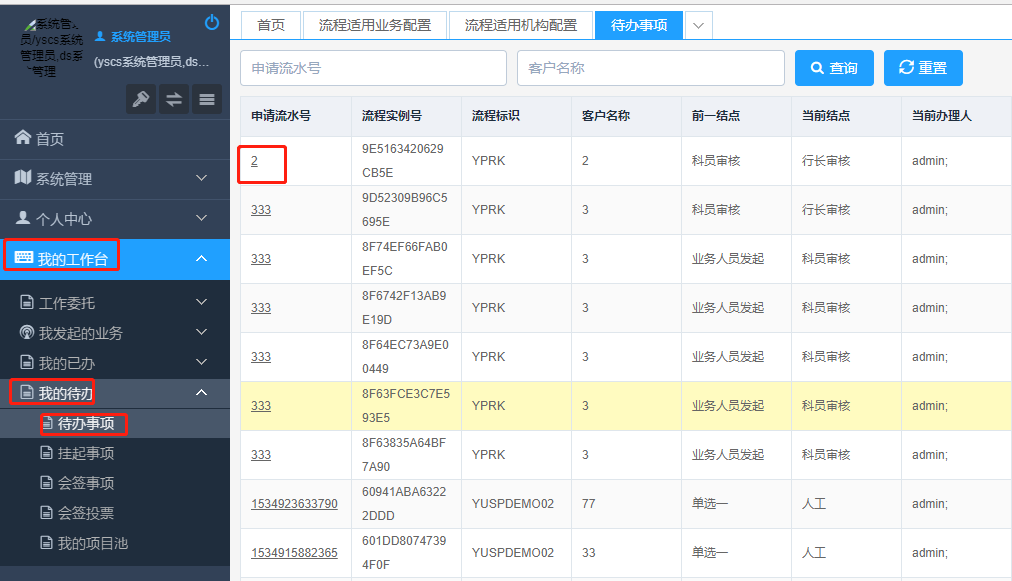The width and height of the screenshot is (1012, 581).
Task: Click the 申请流水号 input field
Action: point(372,67)
